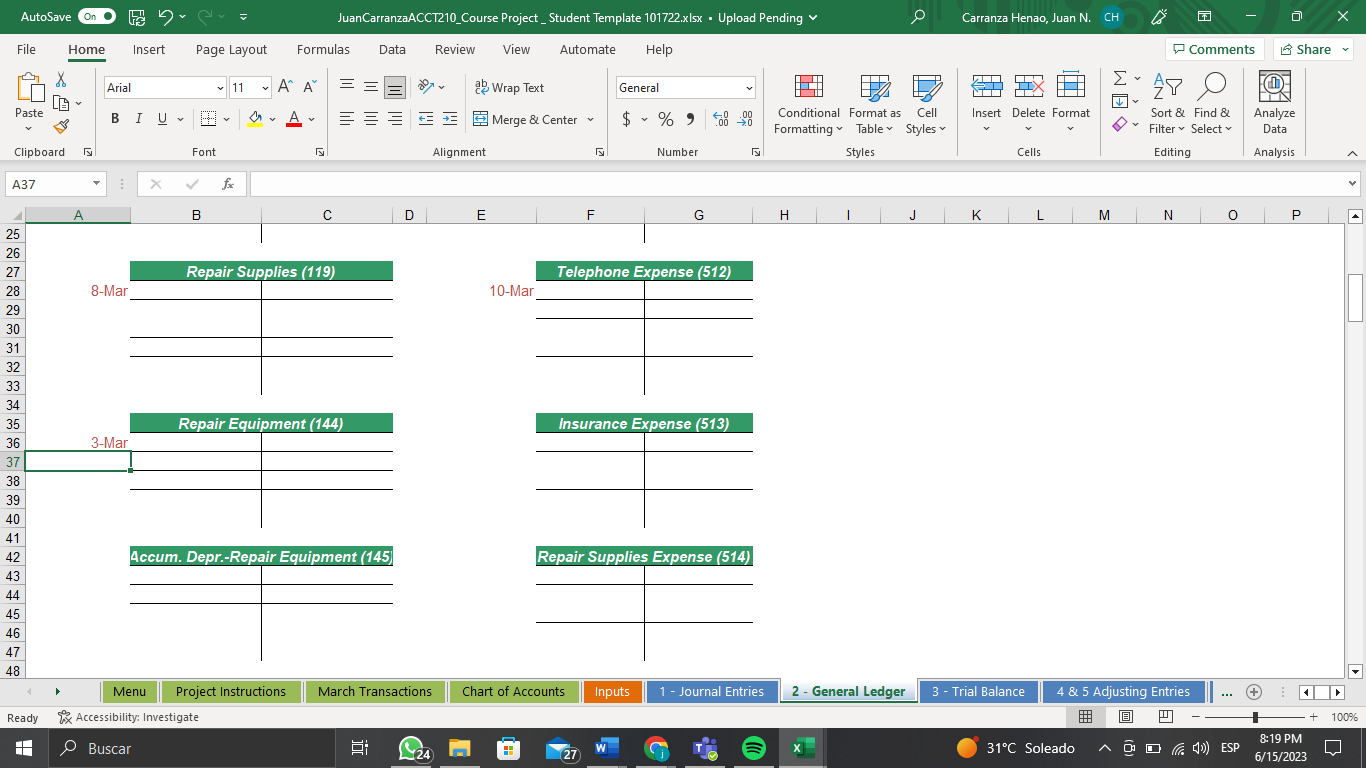
Task: Toggle bold formatting
Action: coord(114,118)
